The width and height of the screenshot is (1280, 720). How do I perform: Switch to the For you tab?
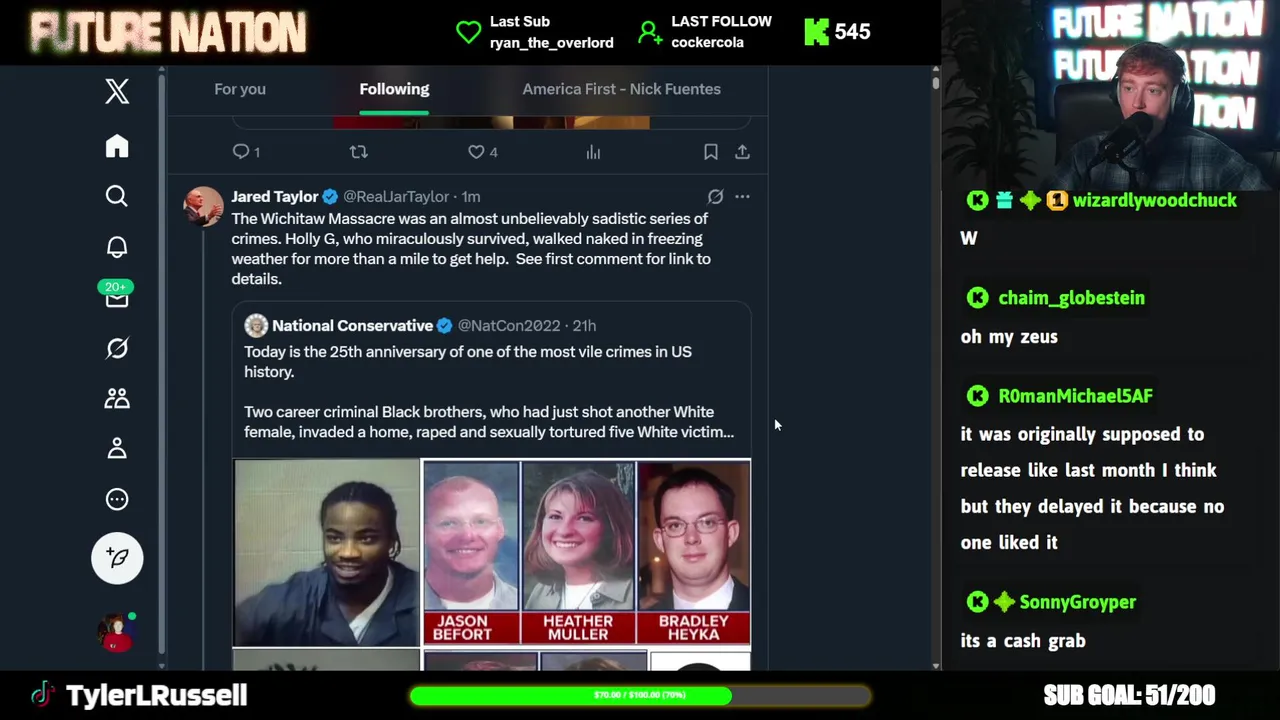[x=240, y=89]
